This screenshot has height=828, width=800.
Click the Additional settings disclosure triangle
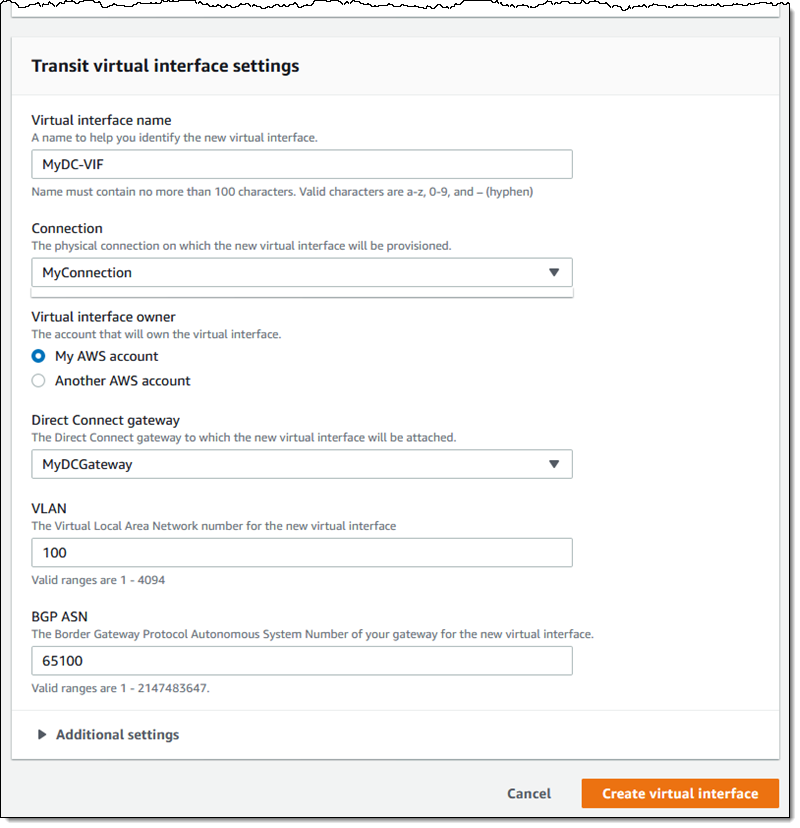click(x=42, y=735)
